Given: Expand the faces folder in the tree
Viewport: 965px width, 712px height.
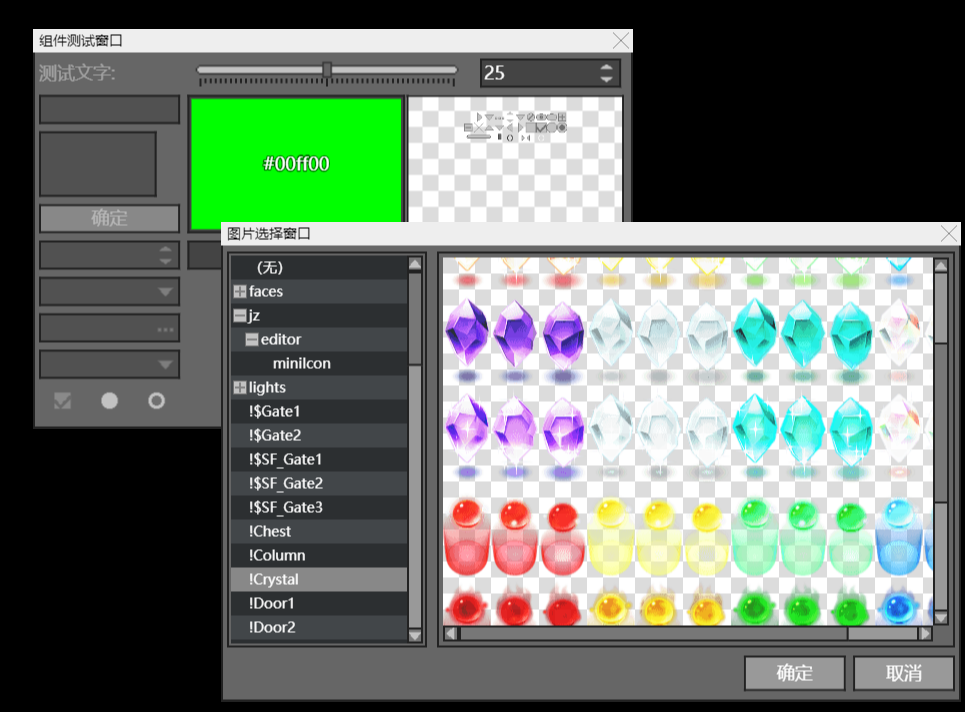Looking at the screenshot, I should click(239, 292).
